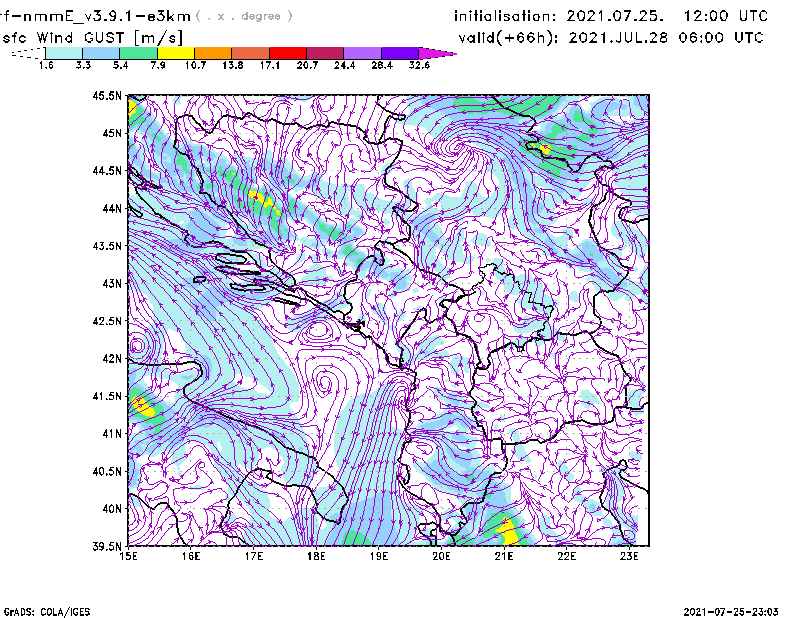Click the crimson 20.7–24.4 legend swatch
This screenshot has height=618, width=800.
point(325,53)
